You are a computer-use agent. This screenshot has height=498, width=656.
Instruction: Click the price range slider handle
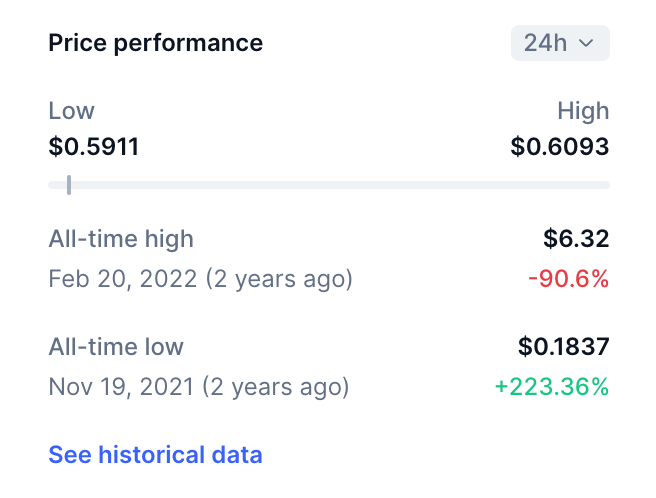click(x=68, y=185)
